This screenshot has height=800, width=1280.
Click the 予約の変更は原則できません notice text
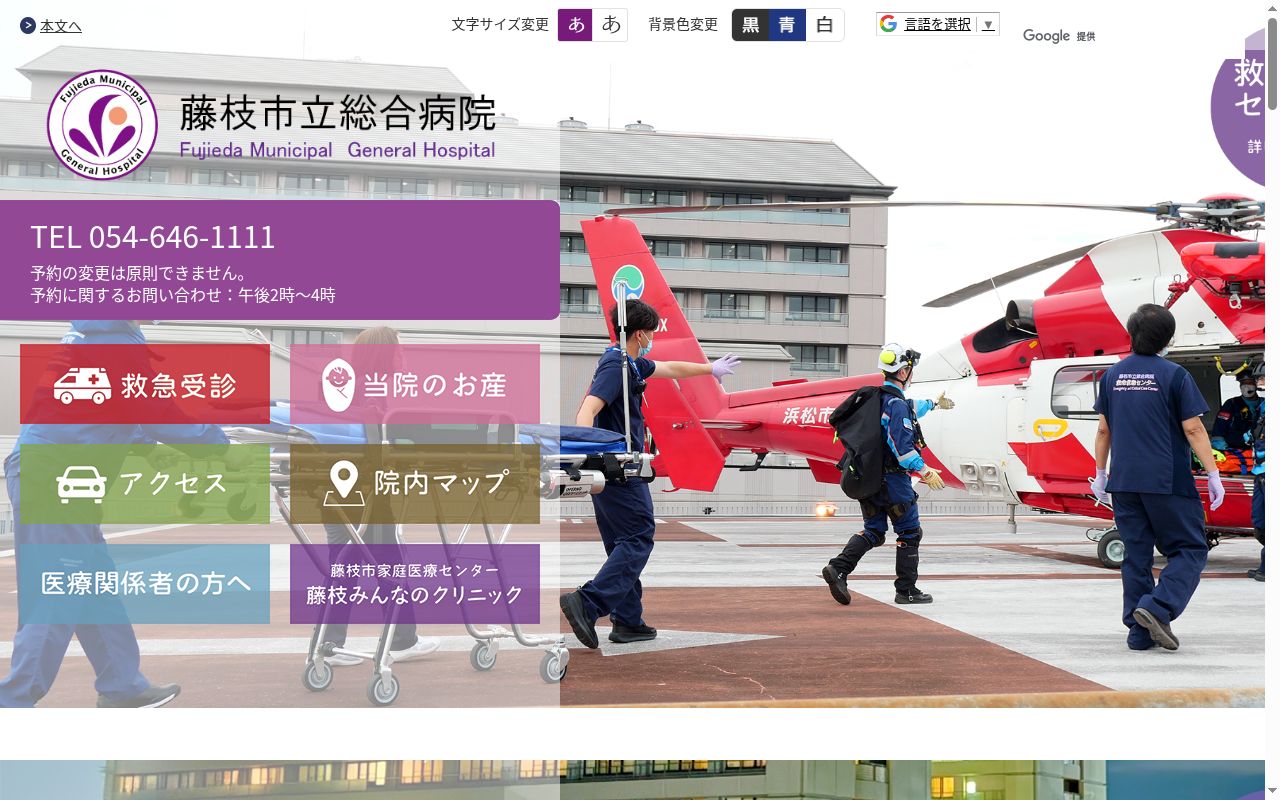(x=139, y=273)
